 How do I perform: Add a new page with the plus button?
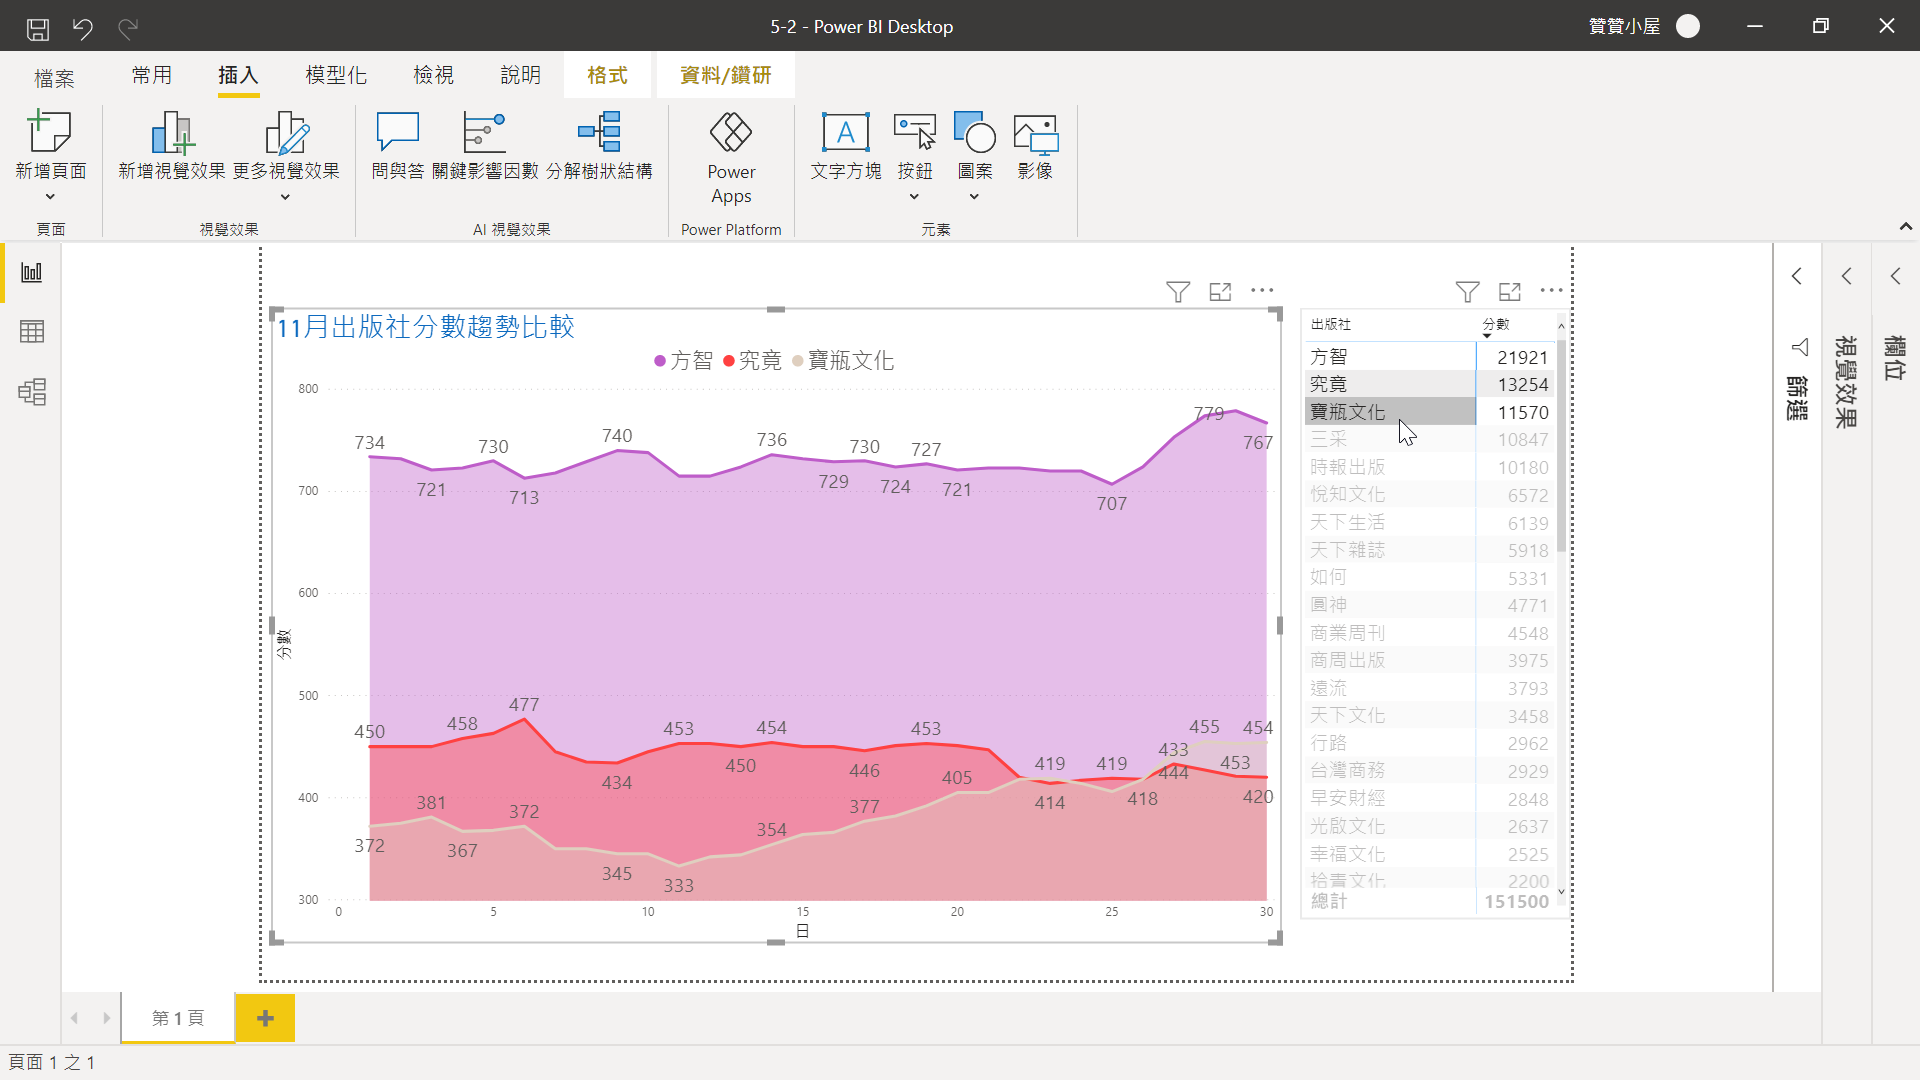click(265, 1018)
